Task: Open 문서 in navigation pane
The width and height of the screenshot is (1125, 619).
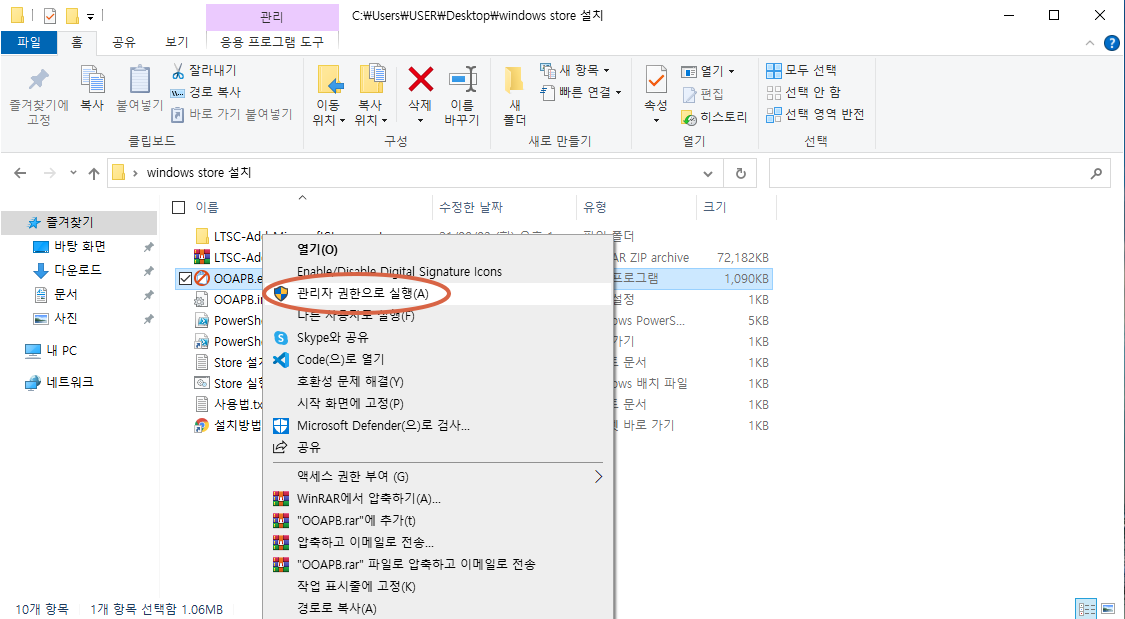Action: pos(66,295)
